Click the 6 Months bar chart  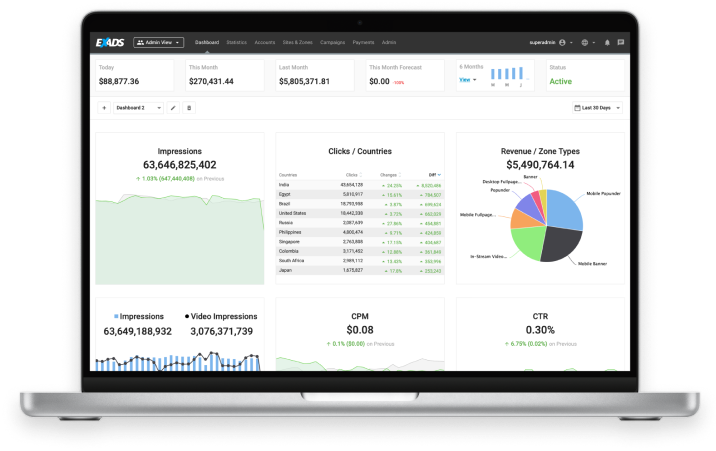point(508,76)
